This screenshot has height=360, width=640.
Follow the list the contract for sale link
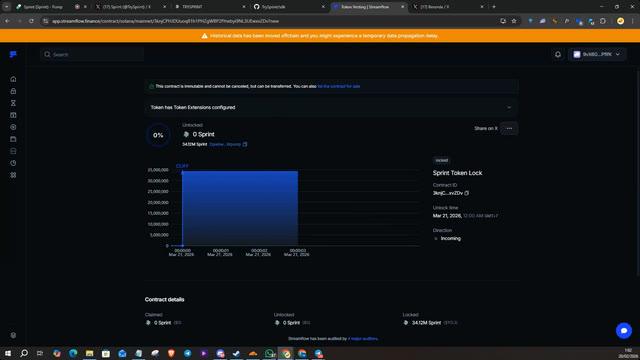[x=339, y=86]
